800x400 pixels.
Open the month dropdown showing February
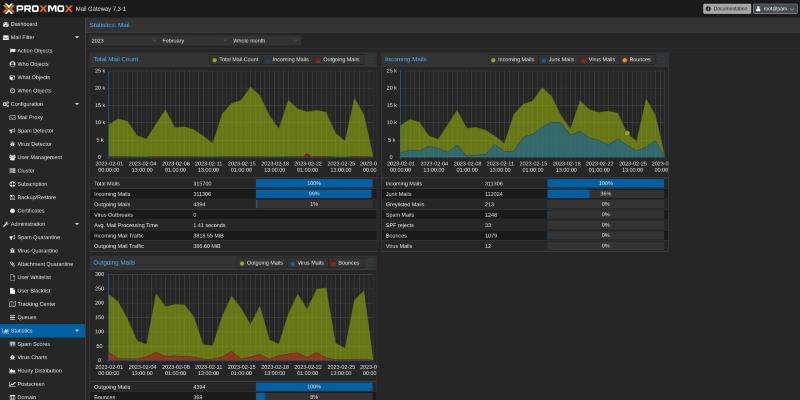coord(191,41)
